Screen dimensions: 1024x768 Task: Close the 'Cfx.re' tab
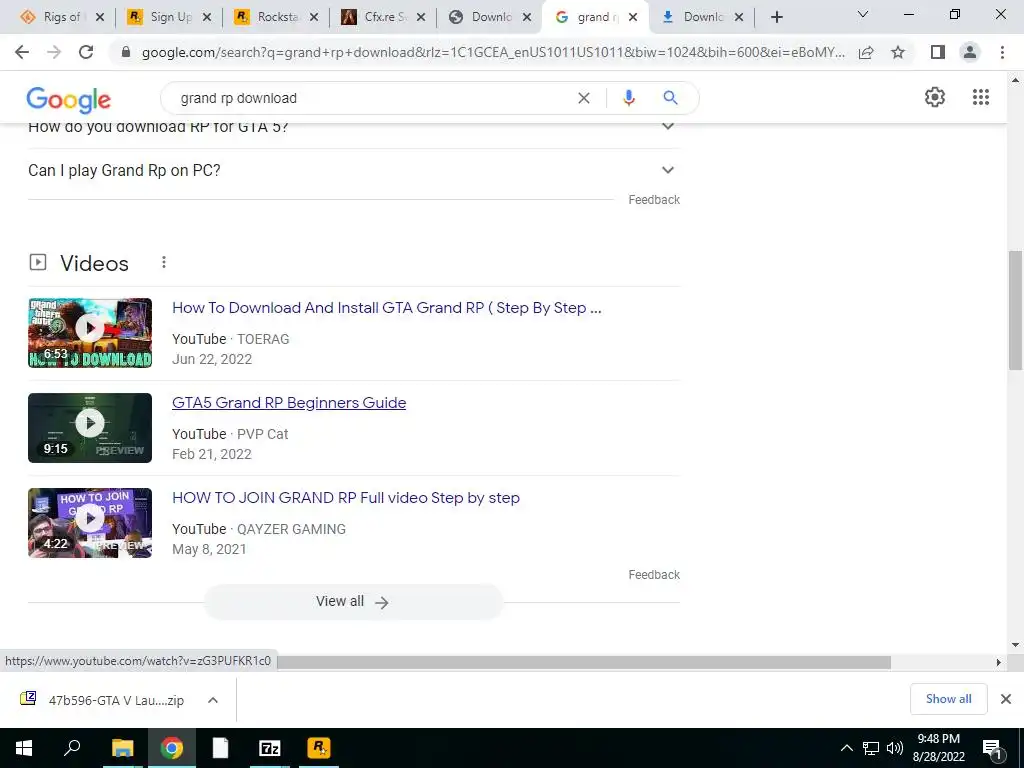pos(421,17)
